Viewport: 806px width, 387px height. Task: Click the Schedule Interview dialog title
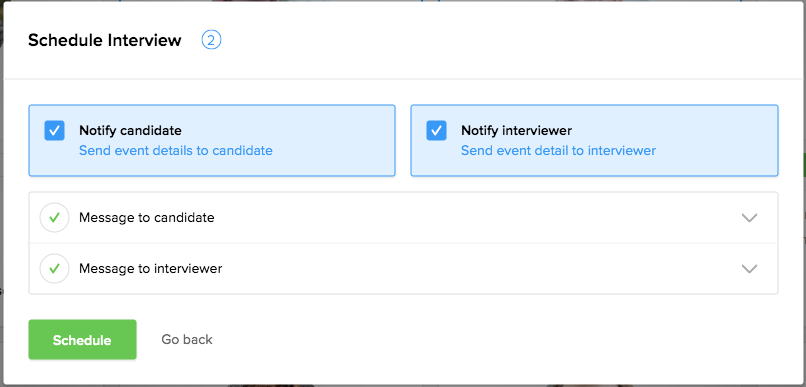(x=105, y=40)
